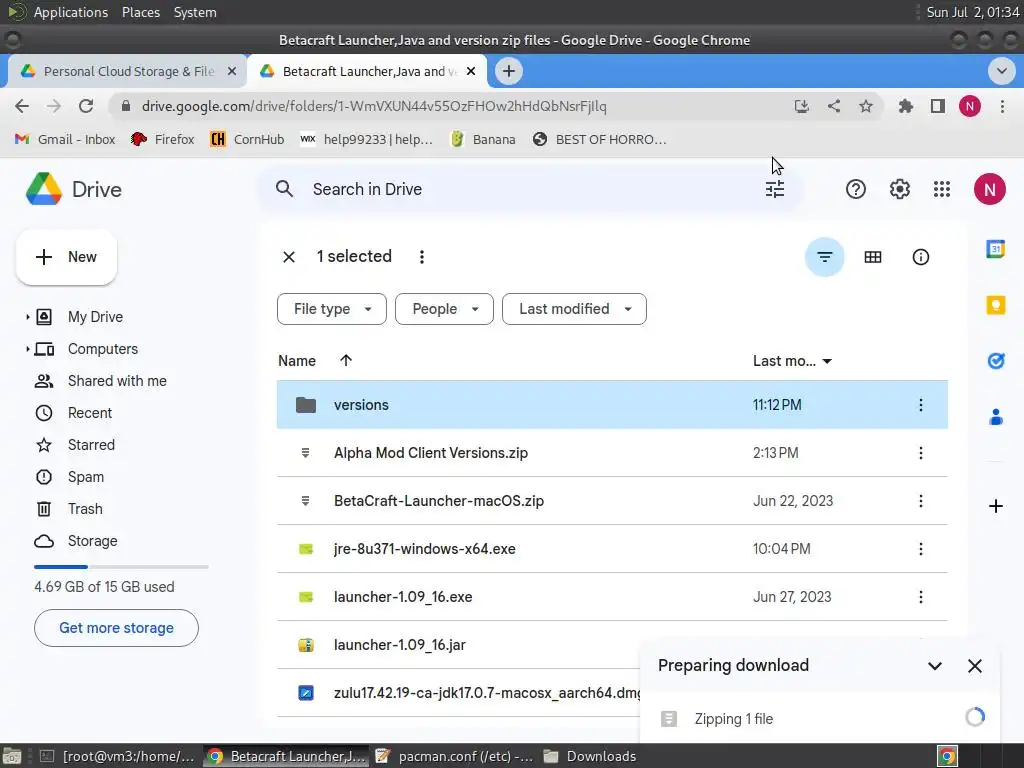Open System menu
The height and width of the screenshot is (768, 1024).
point(195,12)
